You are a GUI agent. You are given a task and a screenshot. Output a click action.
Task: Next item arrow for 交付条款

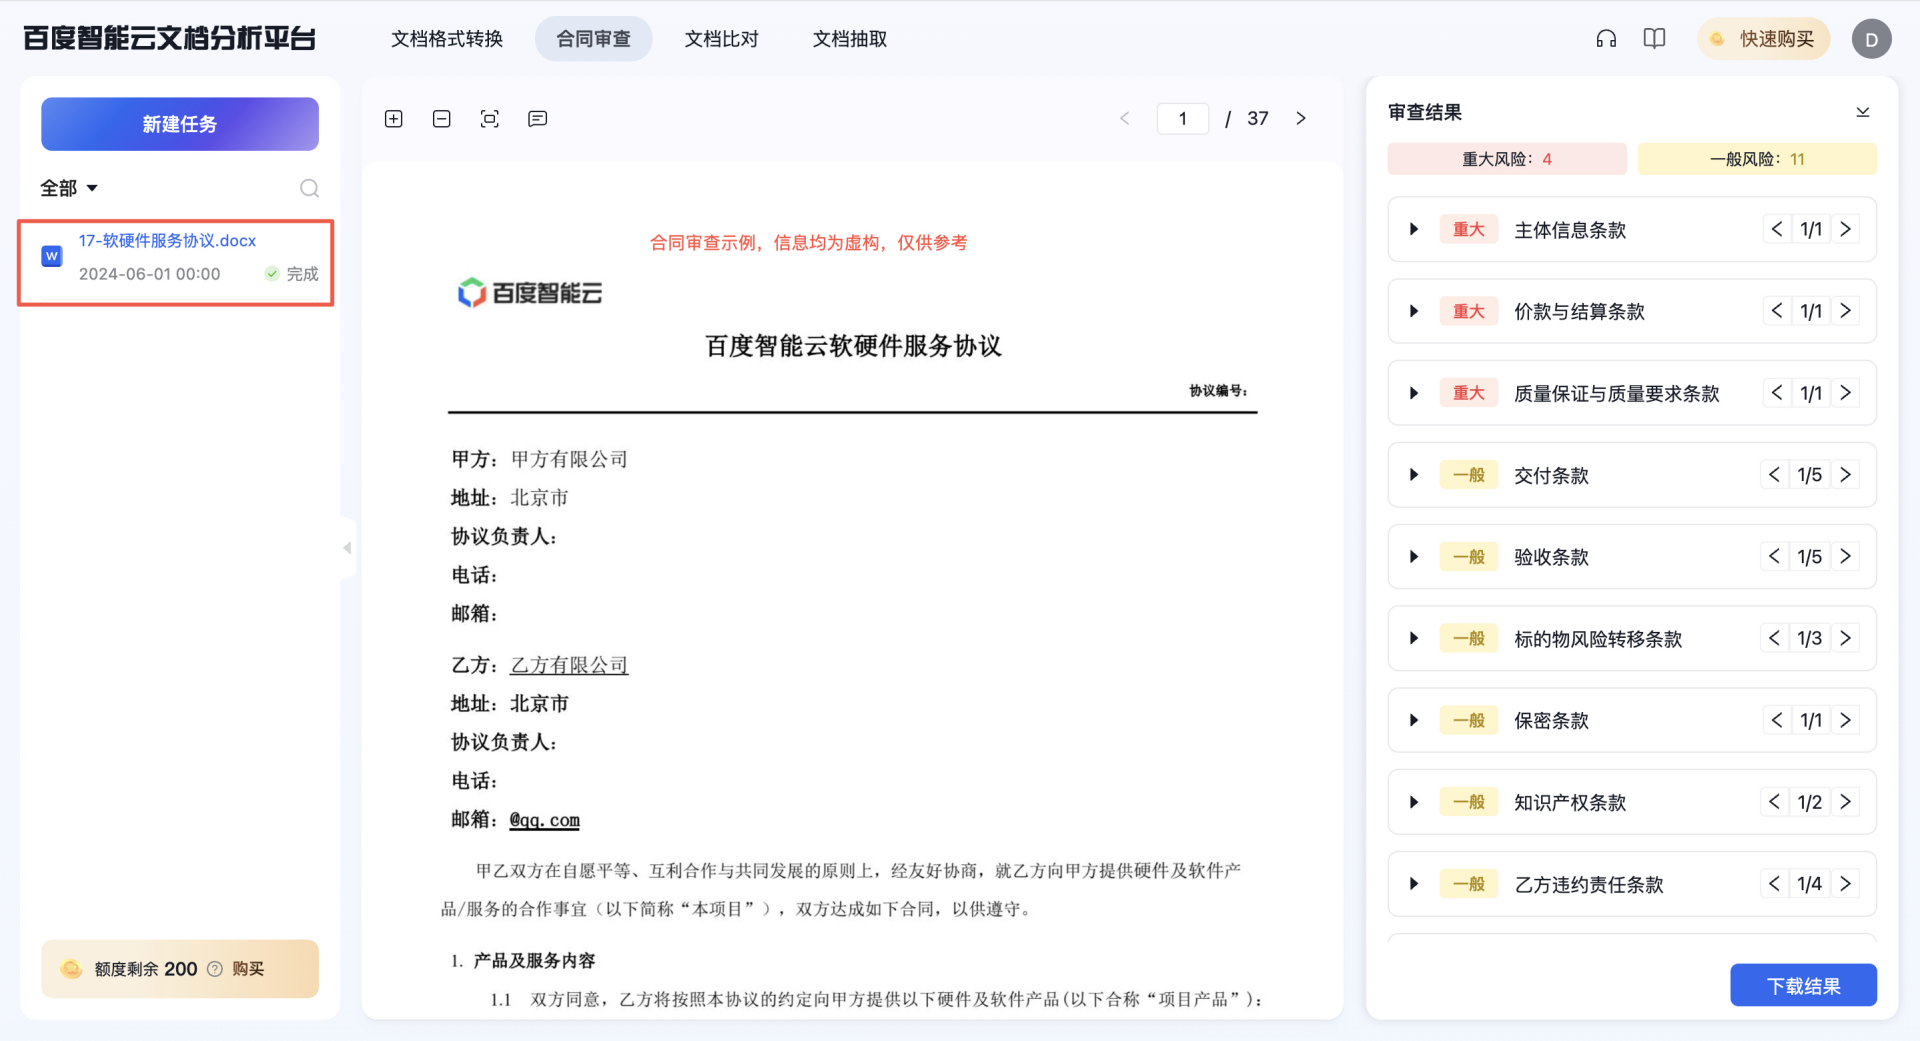click(1846, 475)
